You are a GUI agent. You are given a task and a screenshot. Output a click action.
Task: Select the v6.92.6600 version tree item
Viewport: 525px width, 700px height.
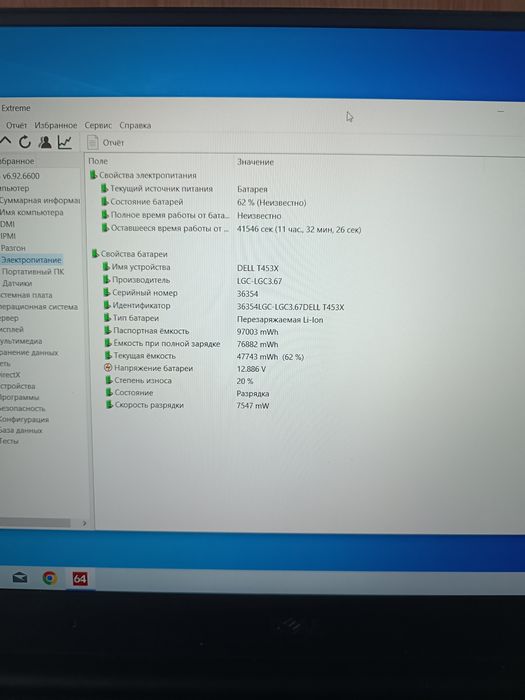(x=21, y=176)
